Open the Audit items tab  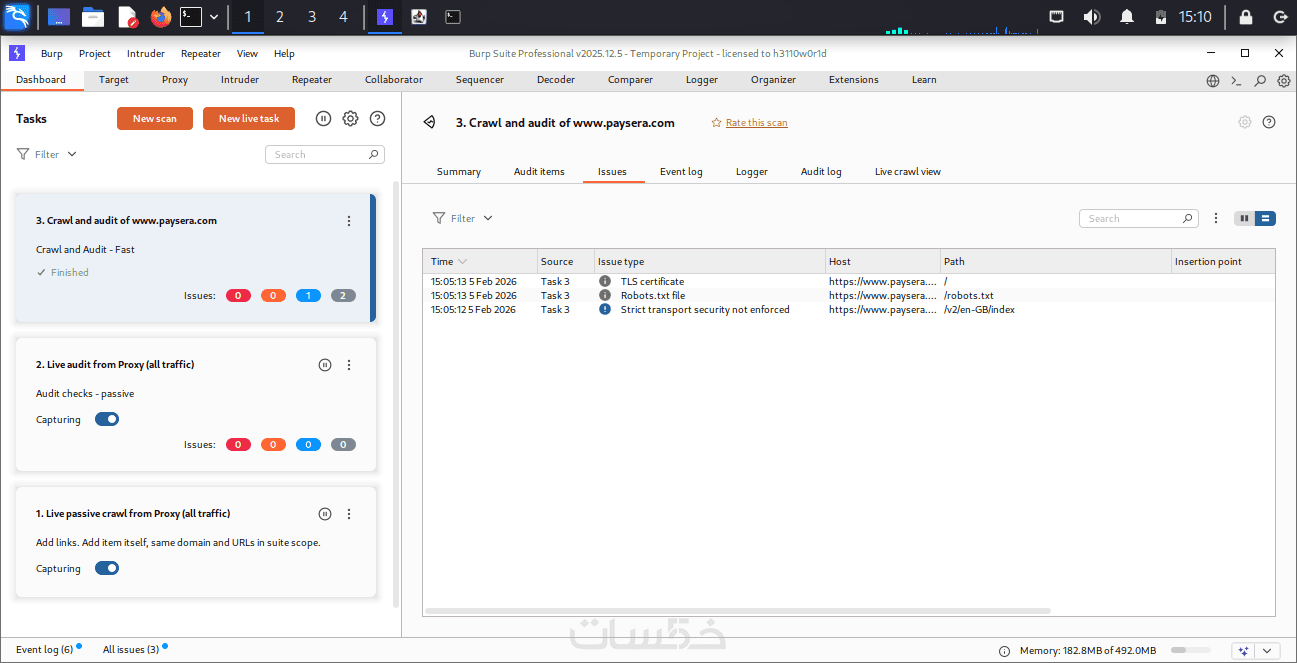tap(539, 172)
